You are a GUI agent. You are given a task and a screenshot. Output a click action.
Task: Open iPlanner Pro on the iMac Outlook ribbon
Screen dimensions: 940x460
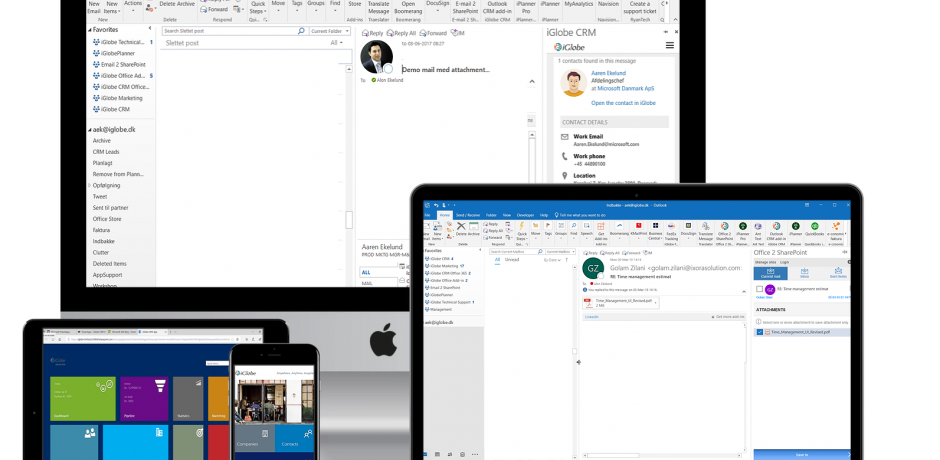click(526, 7)
